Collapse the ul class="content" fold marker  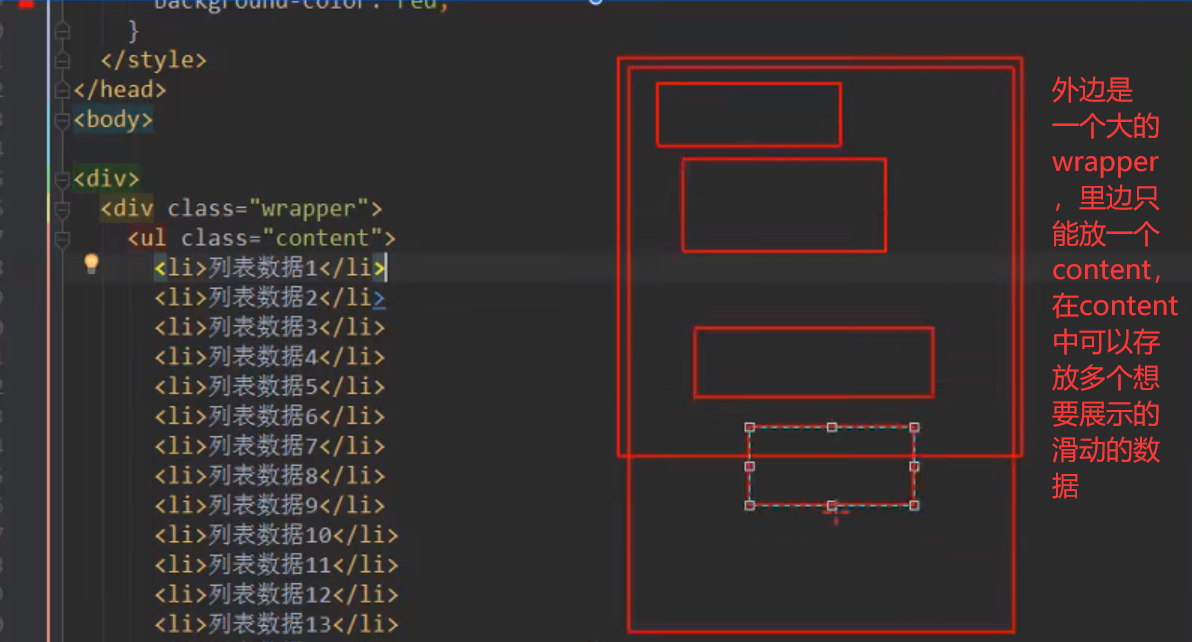(62, 238)
